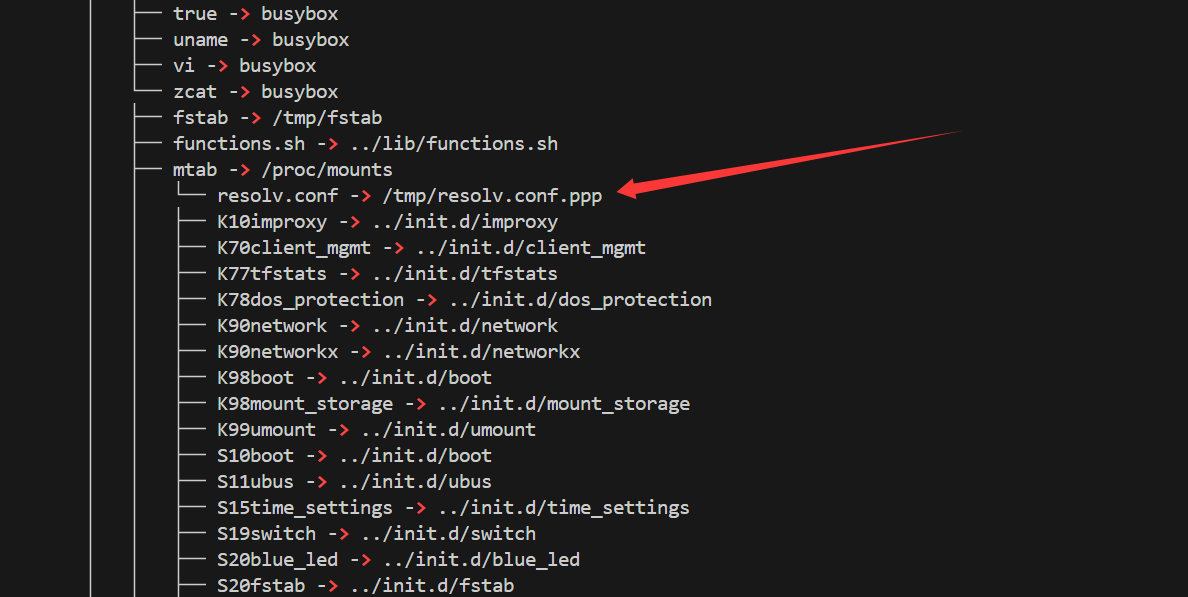Screen dimensions: 1188x597
Task: Select the S20blue_led entry
Action: [x=277, y=560]
